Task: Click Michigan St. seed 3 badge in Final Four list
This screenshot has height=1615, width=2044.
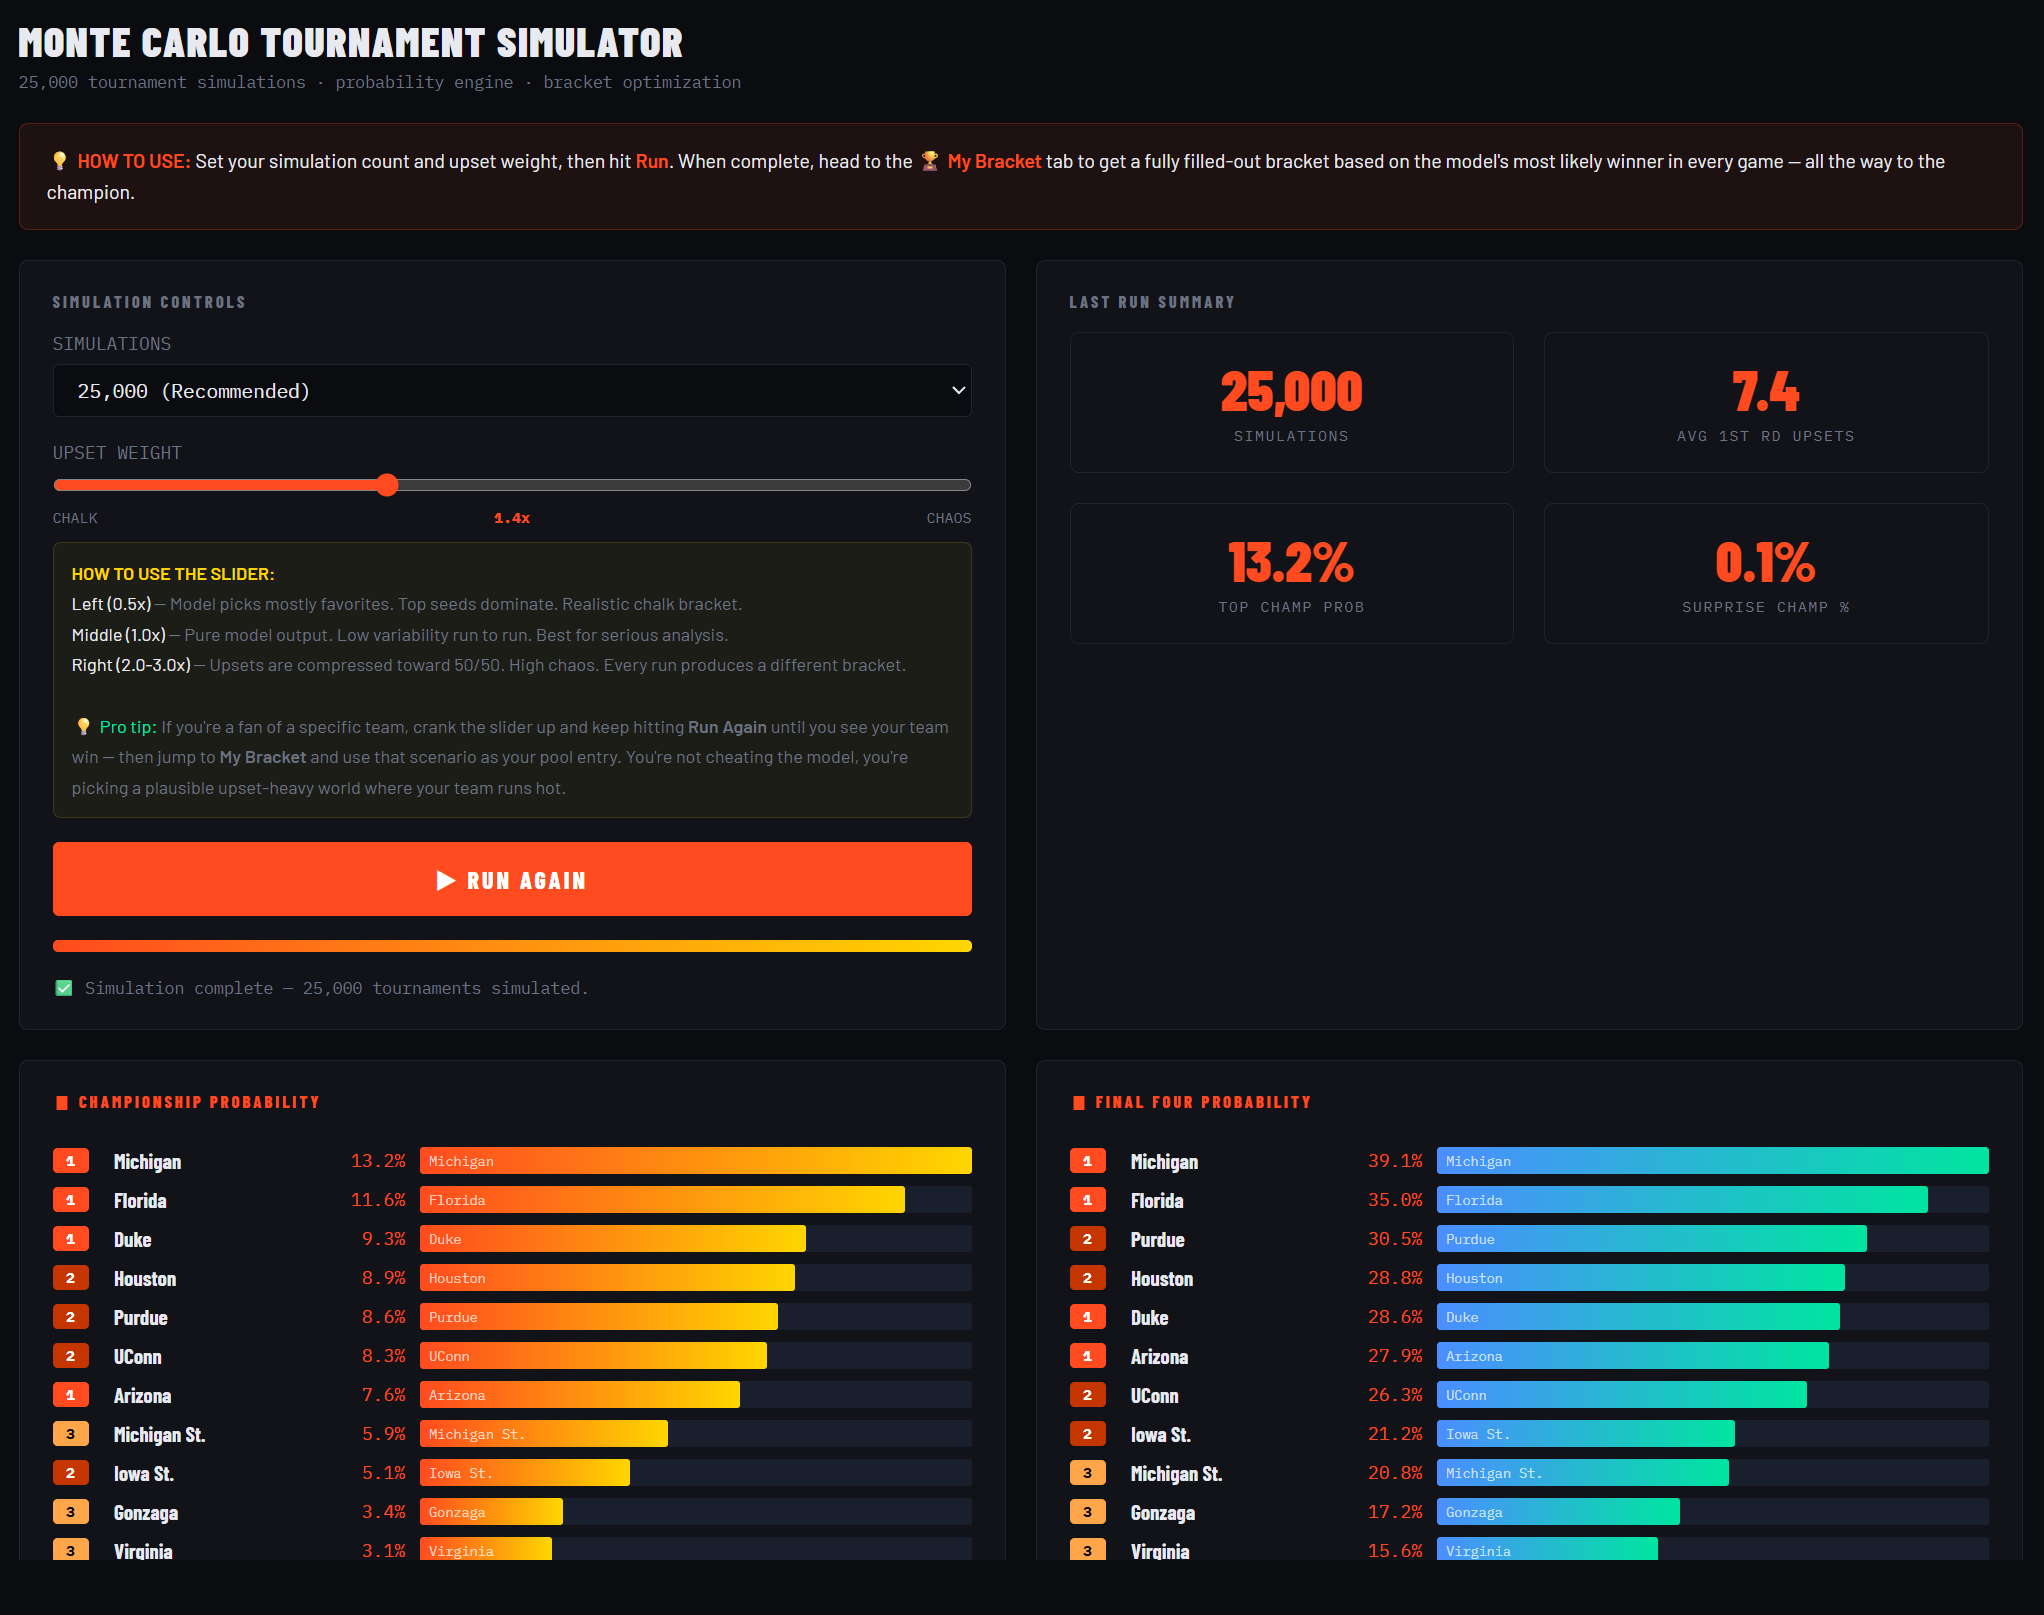Action: pos(1087,1473)
